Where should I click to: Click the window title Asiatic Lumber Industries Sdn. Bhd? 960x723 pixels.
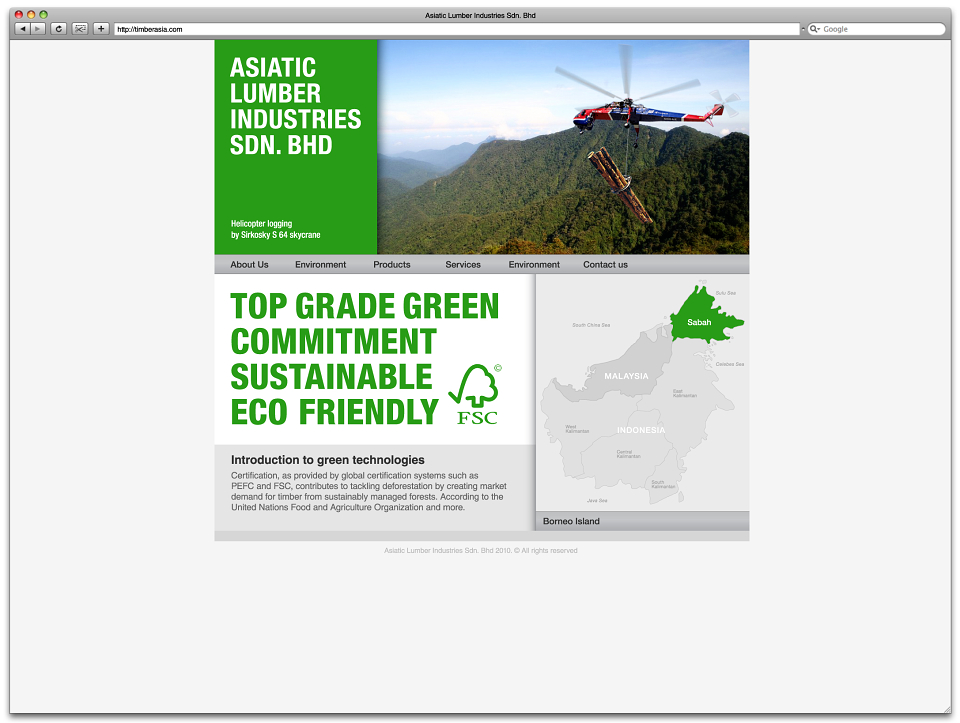pyautogui.click(x=480, y=15)
